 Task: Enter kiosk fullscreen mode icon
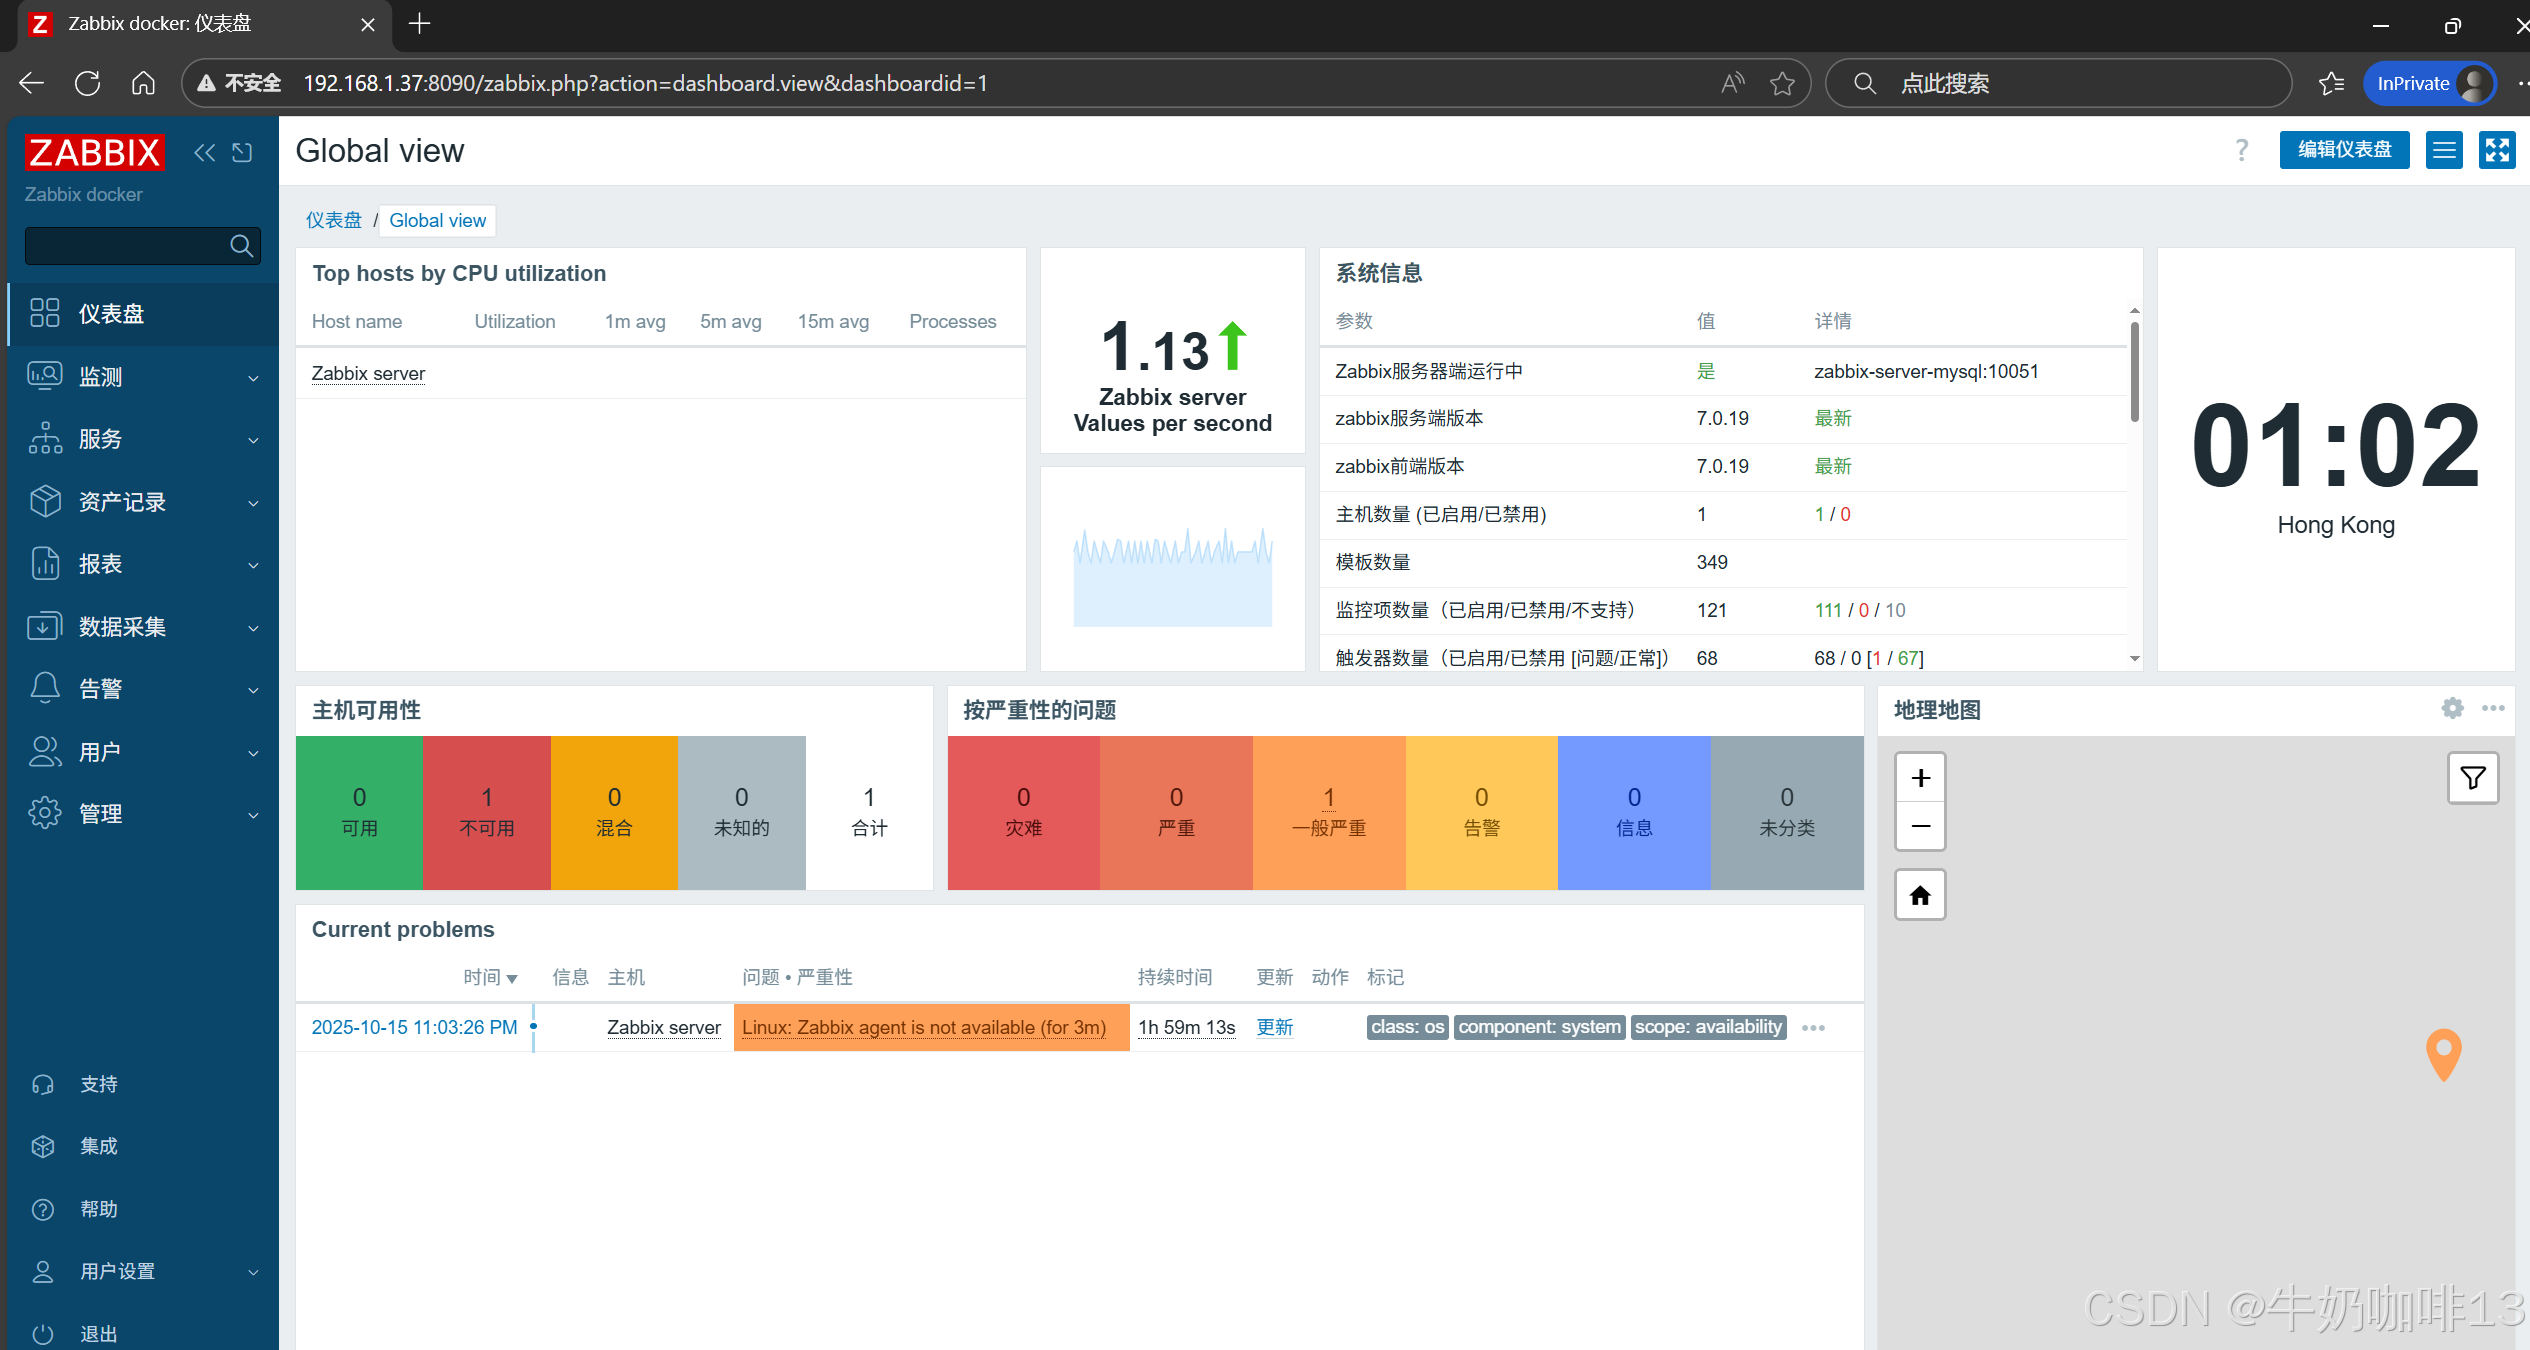pyautogui.click(x=2497, y=150)
